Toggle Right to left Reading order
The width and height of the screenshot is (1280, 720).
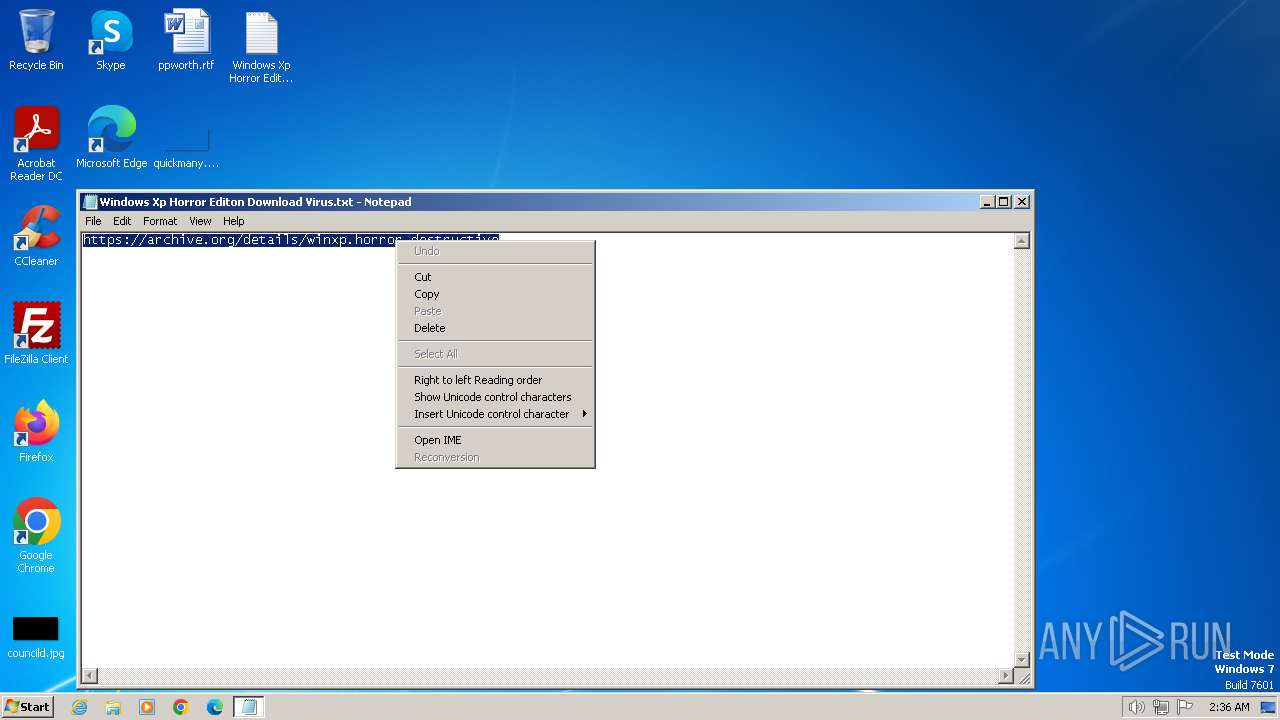(495, 380)
